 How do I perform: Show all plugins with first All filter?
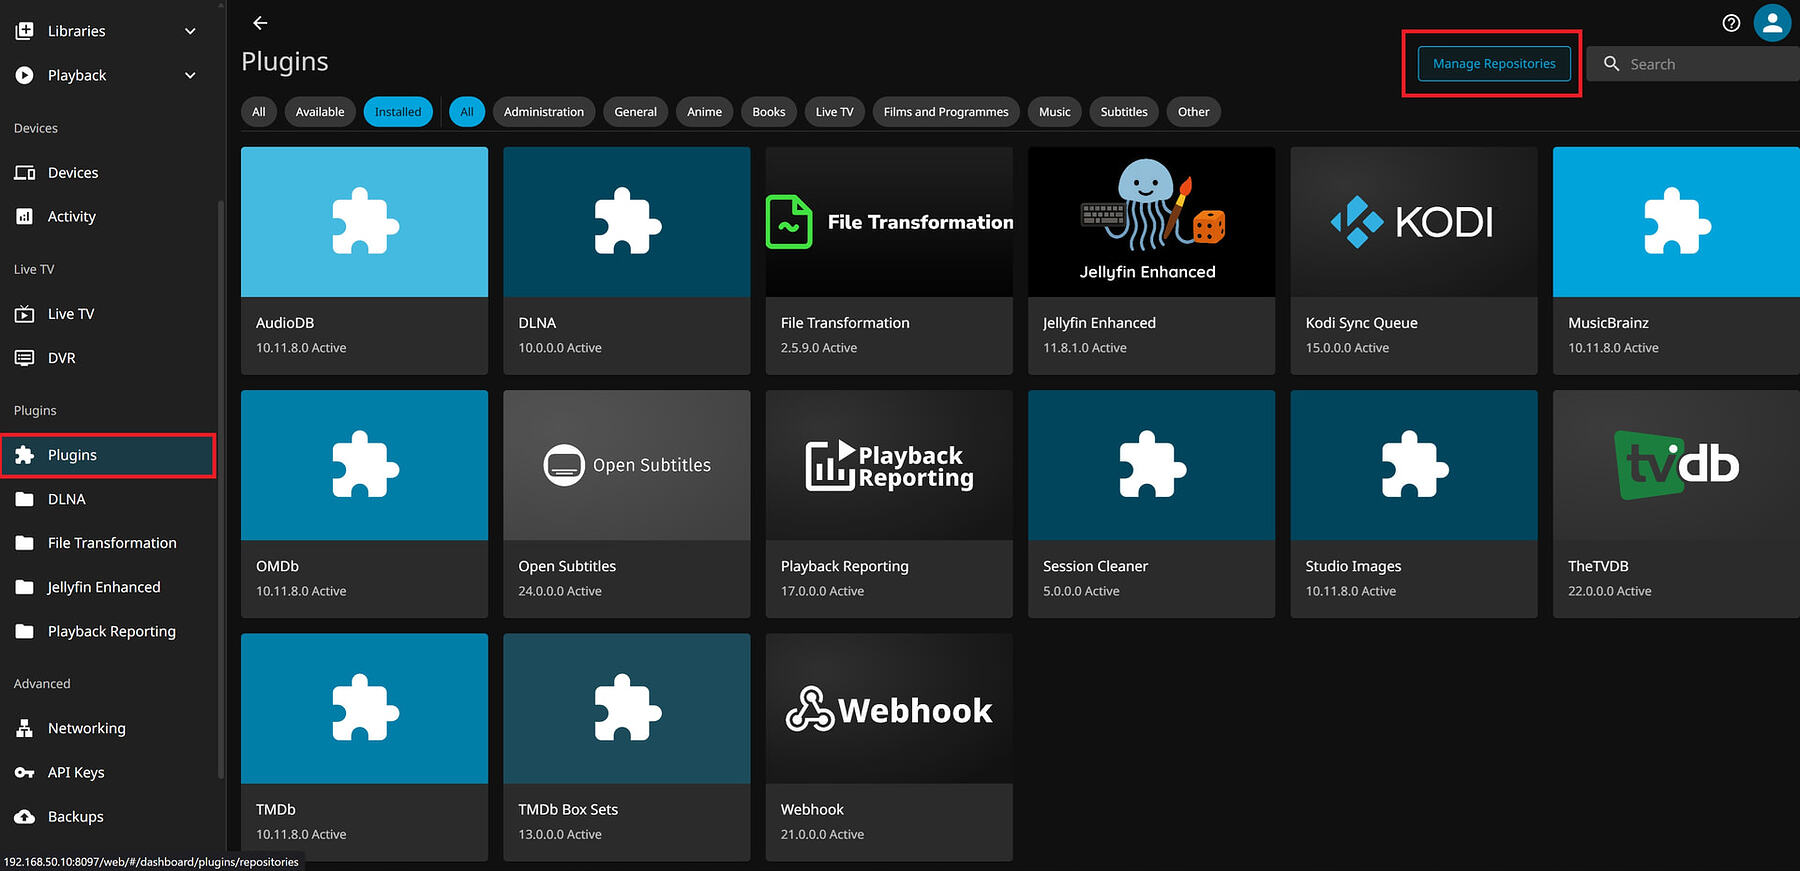tap(259, 112)
